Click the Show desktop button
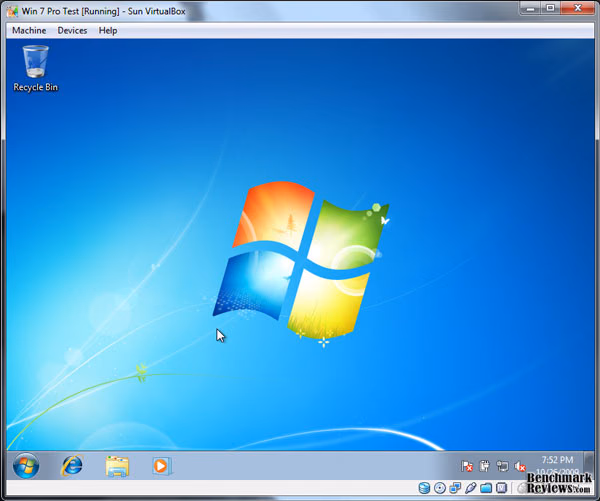Image resolution: width=600 pixels, height=501 pixels. coord(589,464)
